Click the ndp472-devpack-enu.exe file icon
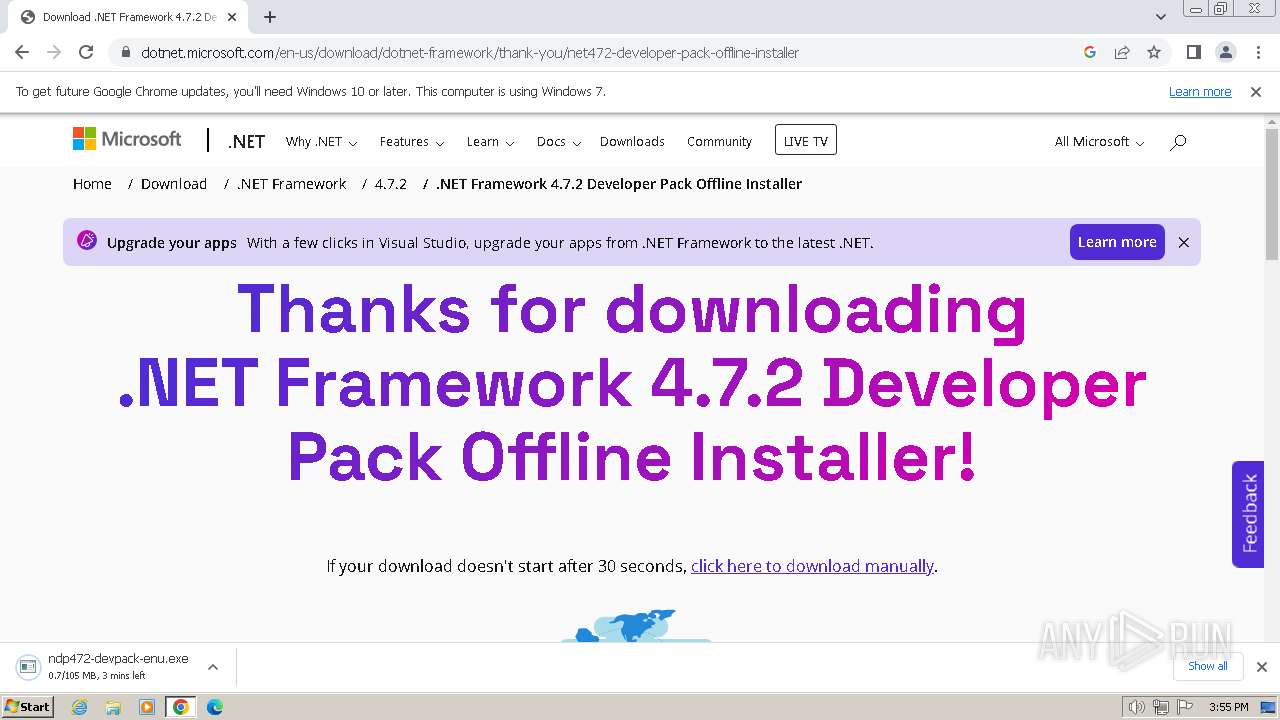1280x720 pixels. [28, 666]
